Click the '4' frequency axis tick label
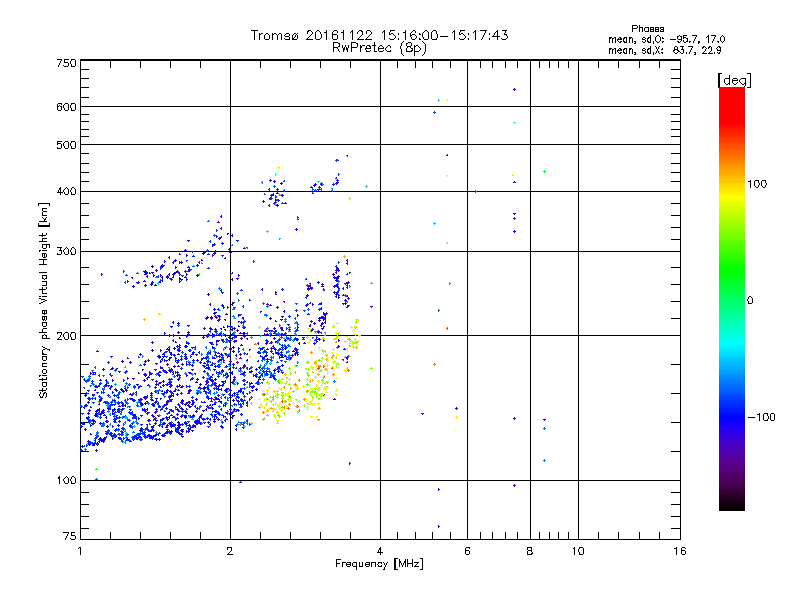This screenshot has width=800, height=600. (380, 551)
